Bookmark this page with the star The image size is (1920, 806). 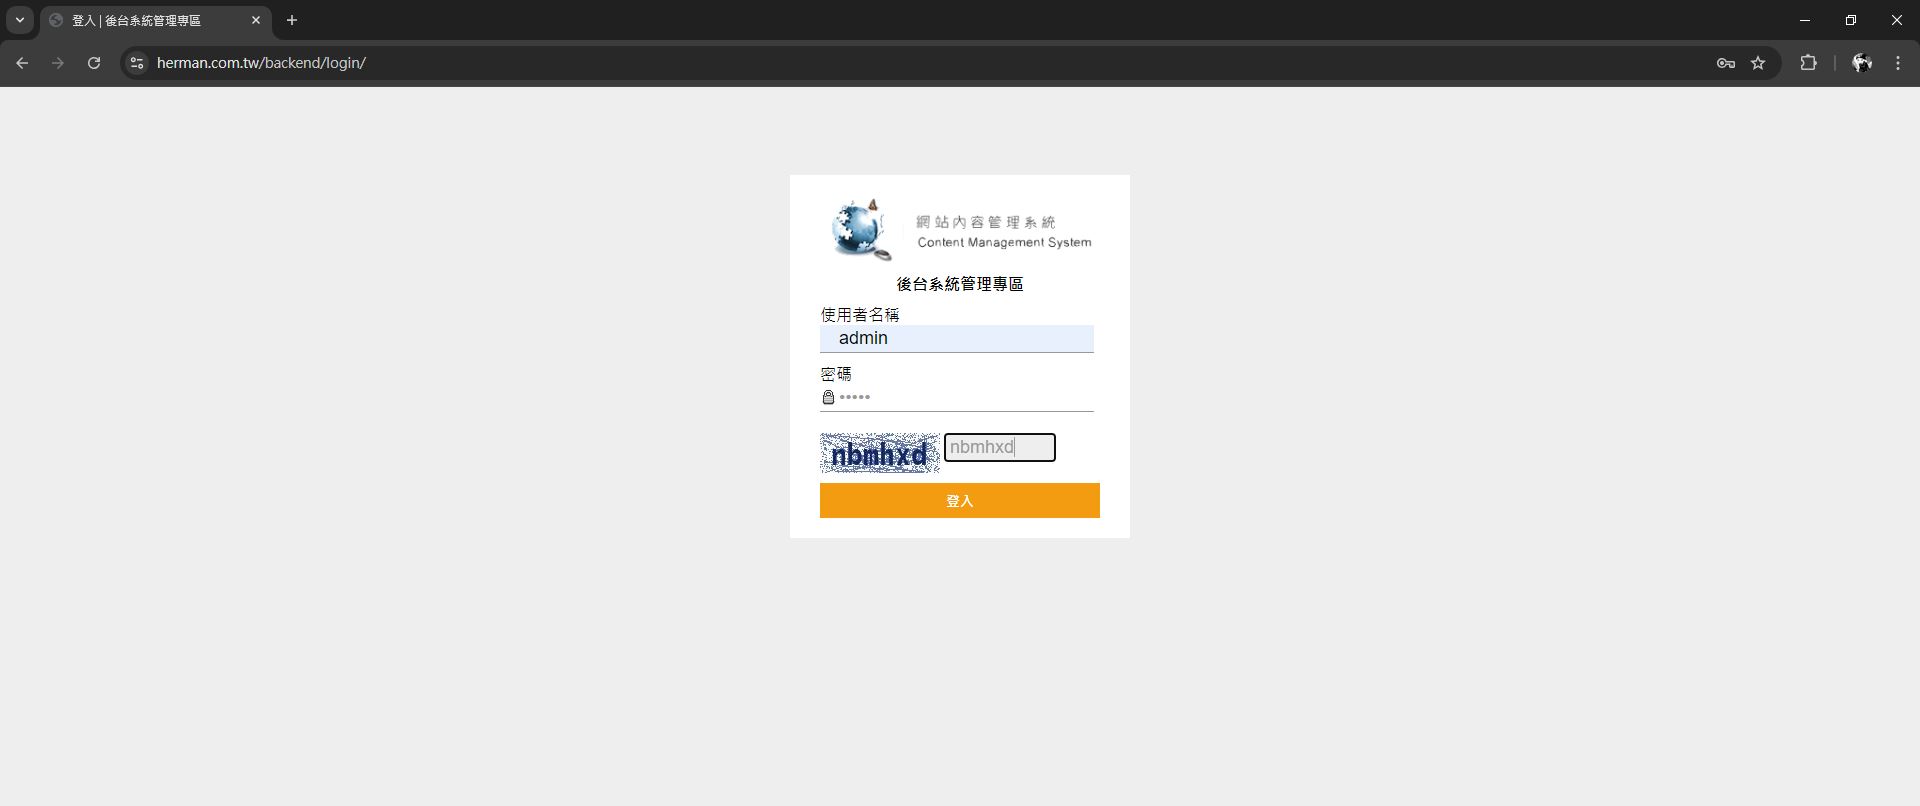click(x=1758, y=63)
